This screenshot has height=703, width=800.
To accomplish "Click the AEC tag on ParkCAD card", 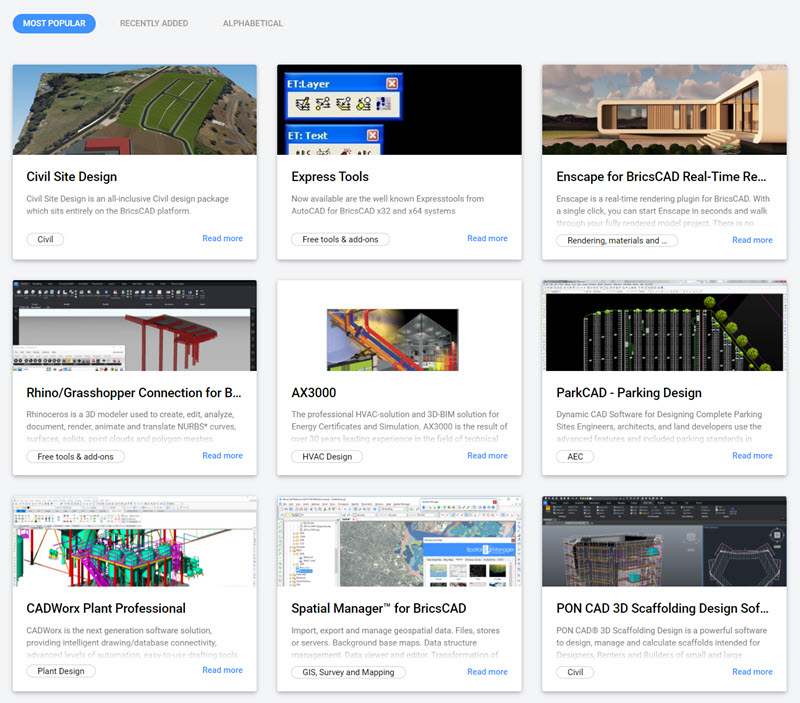I will pos(575,456).
